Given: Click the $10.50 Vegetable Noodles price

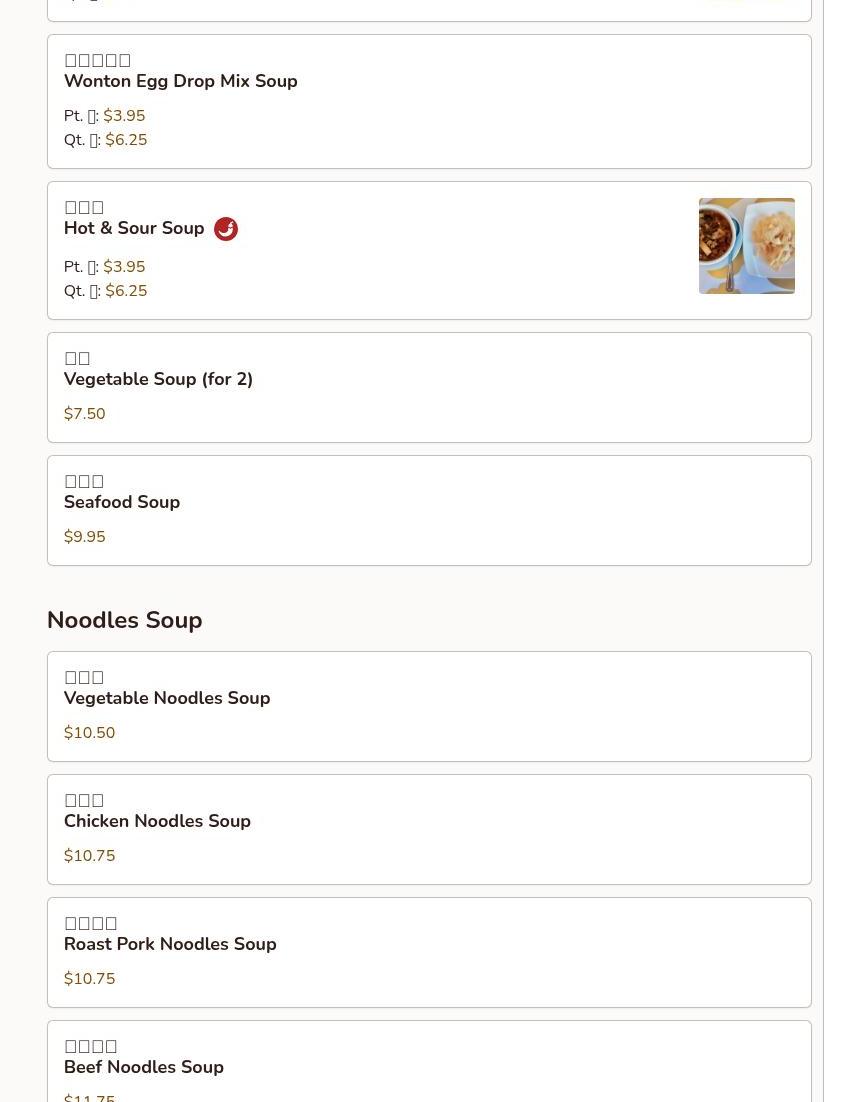Looking at the screenshot, I should (89, 732).
